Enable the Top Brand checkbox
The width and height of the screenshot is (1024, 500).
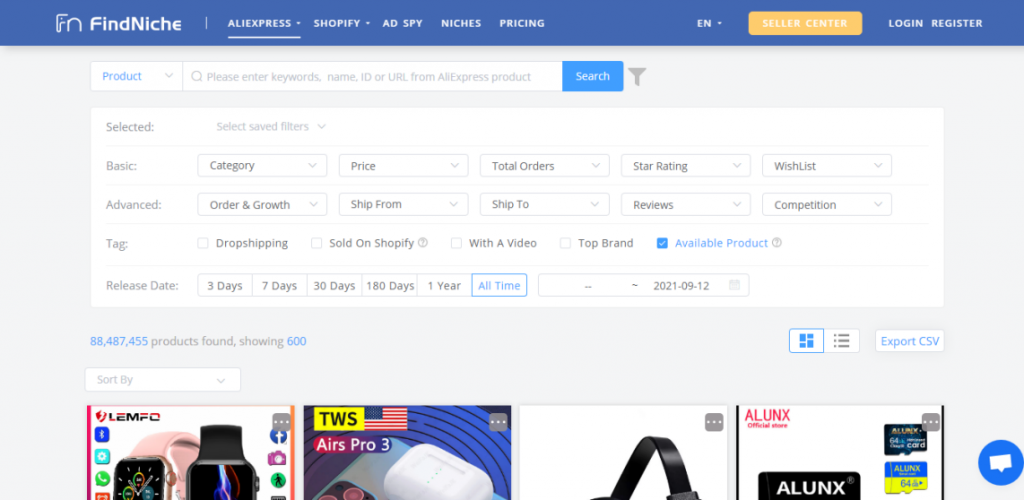(566, 243)
